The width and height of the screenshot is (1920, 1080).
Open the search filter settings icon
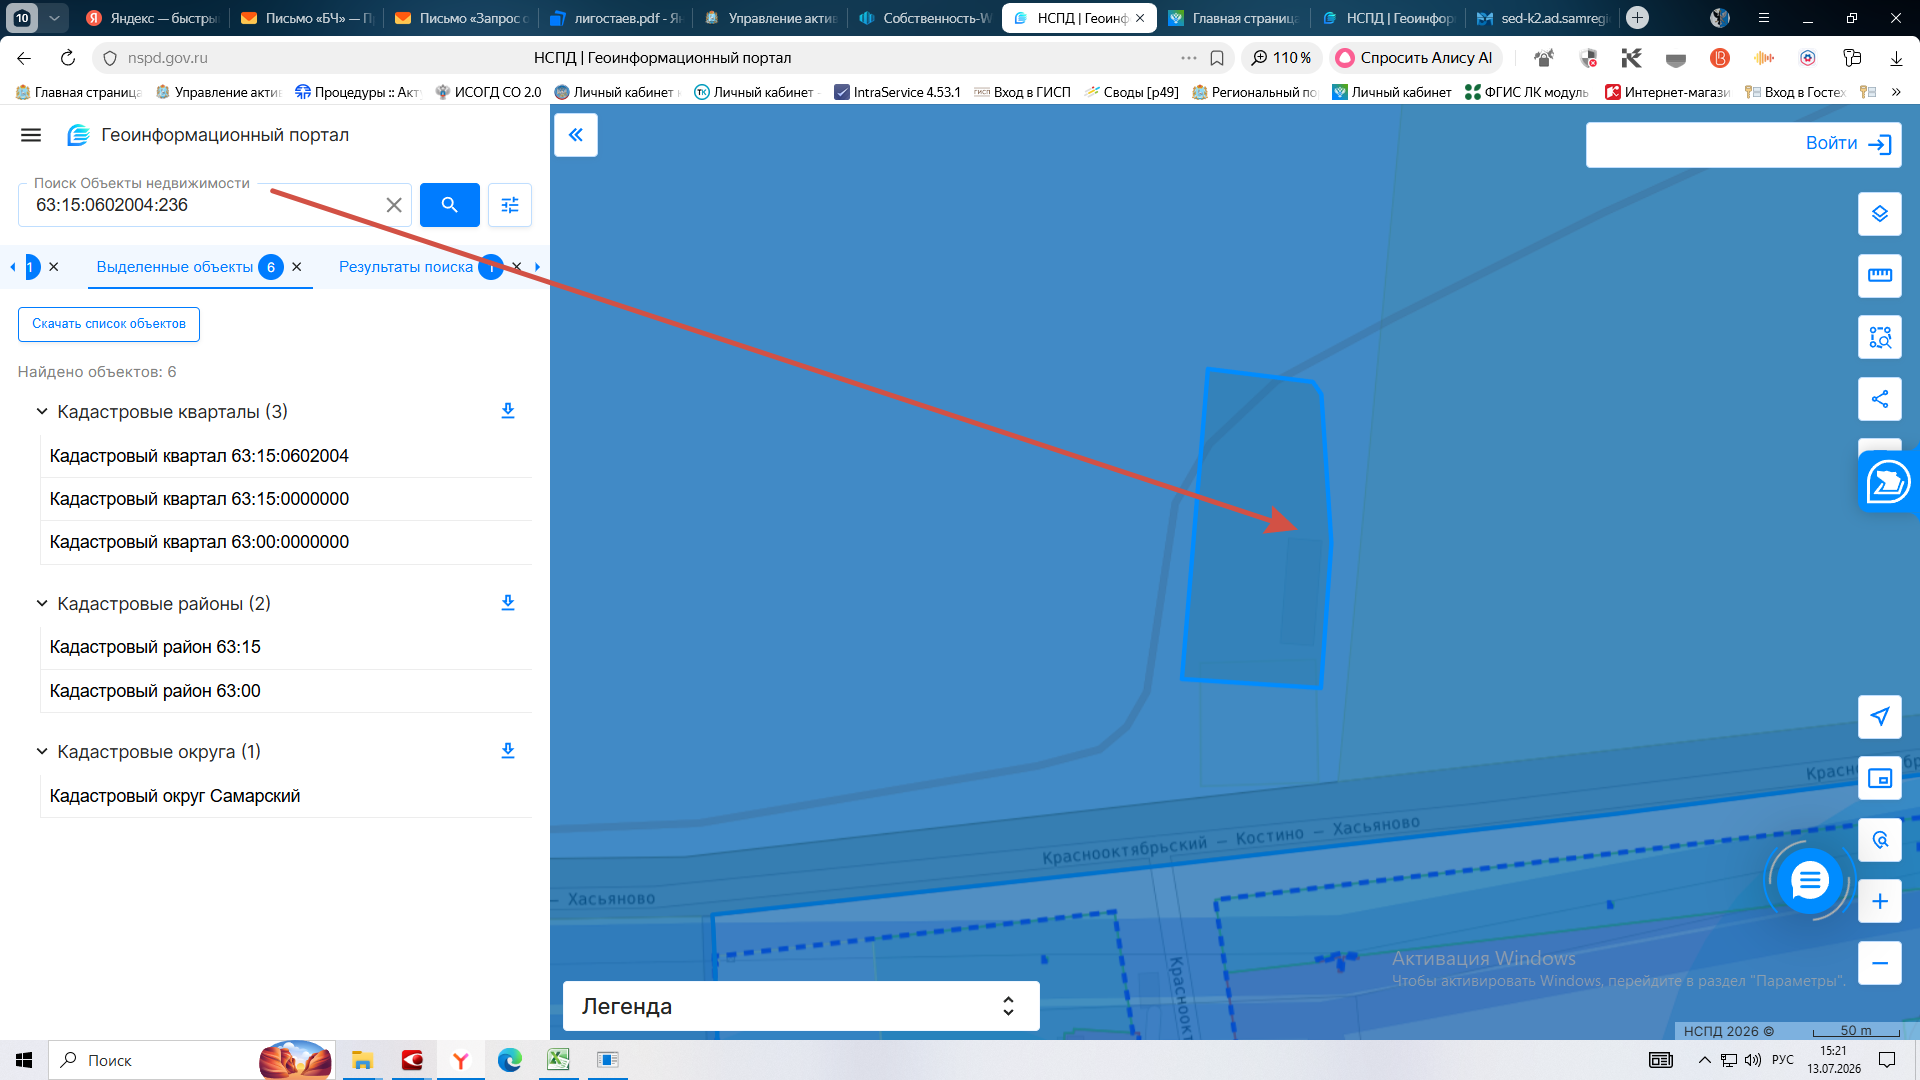(510, 205)
